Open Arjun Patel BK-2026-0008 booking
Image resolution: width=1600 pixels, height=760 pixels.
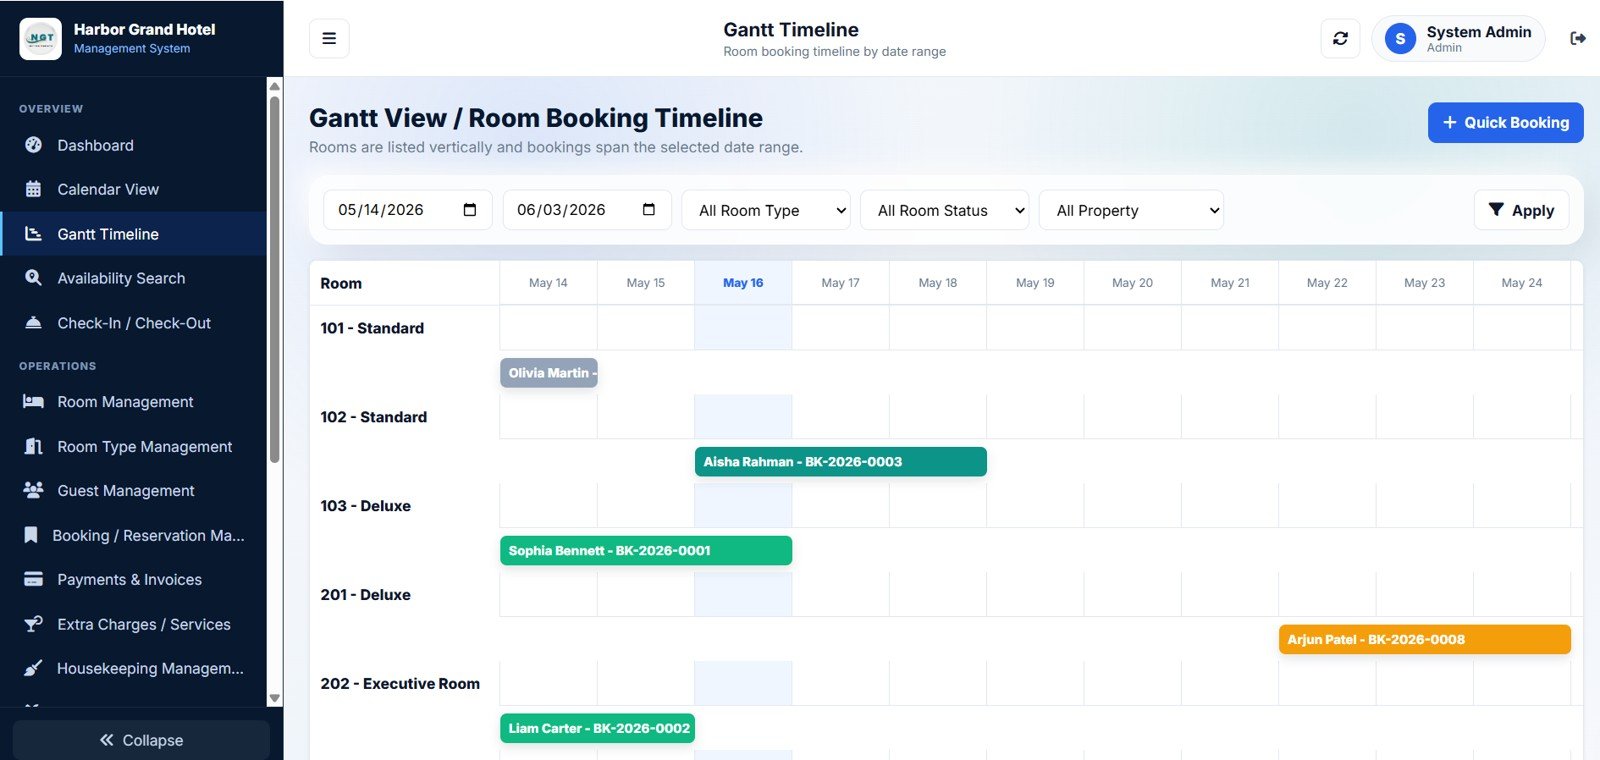tap(1425, 640)
